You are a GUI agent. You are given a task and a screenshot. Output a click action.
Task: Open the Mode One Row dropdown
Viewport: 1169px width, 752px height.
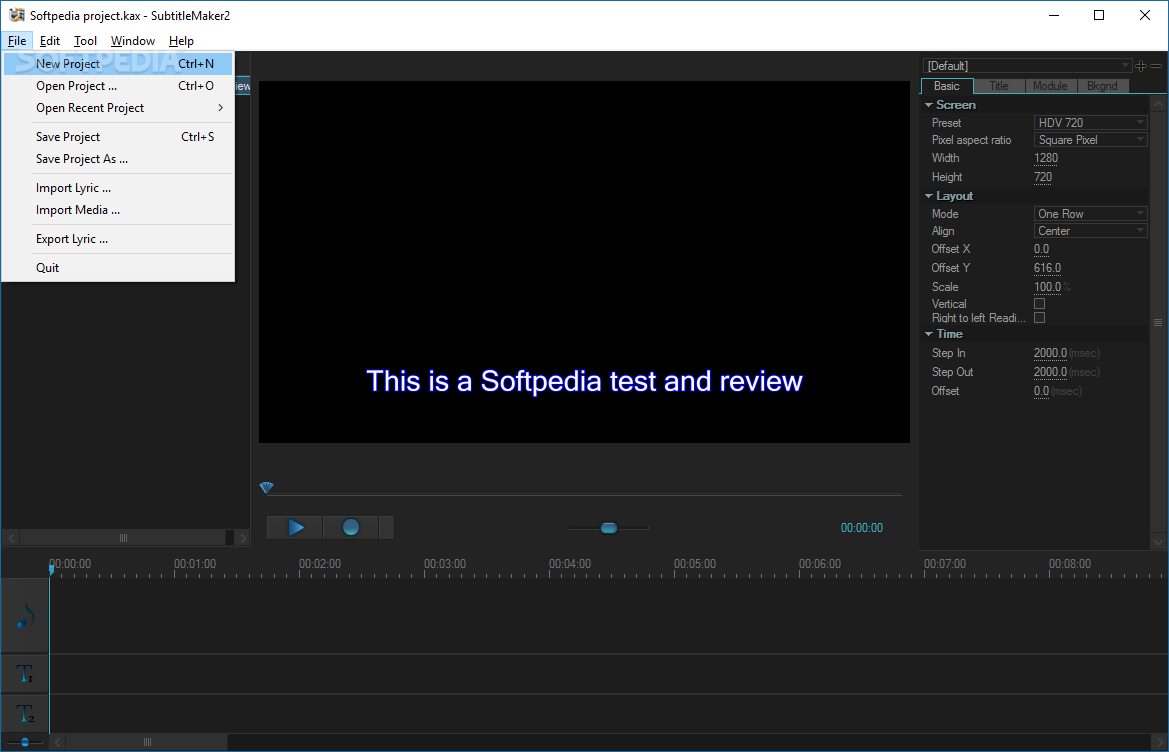pos(1090,213)
